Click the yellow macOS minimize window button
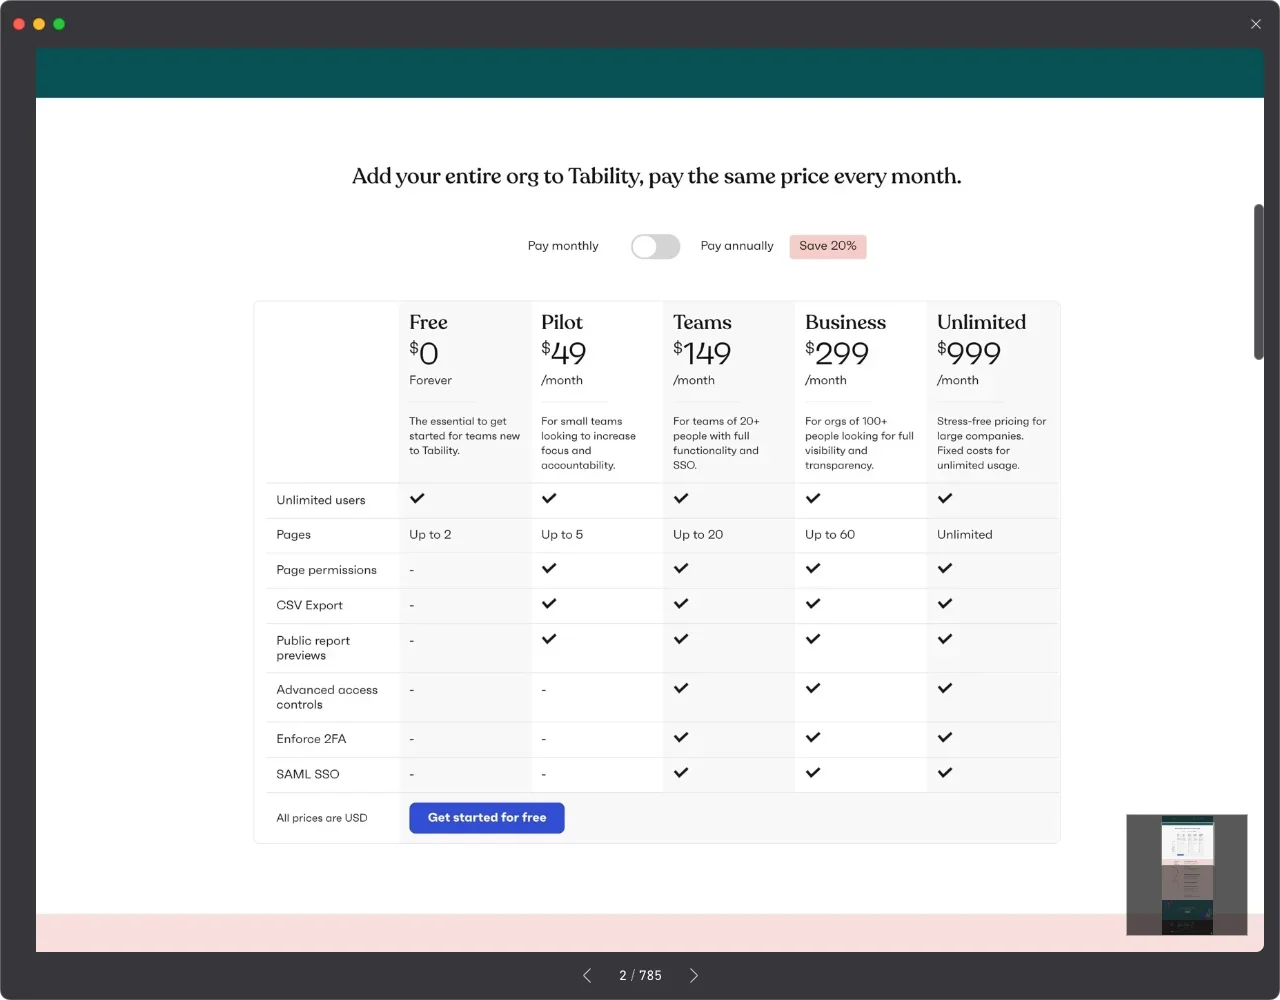Viewport: 1280px width, 1000px height. (39, 24)
